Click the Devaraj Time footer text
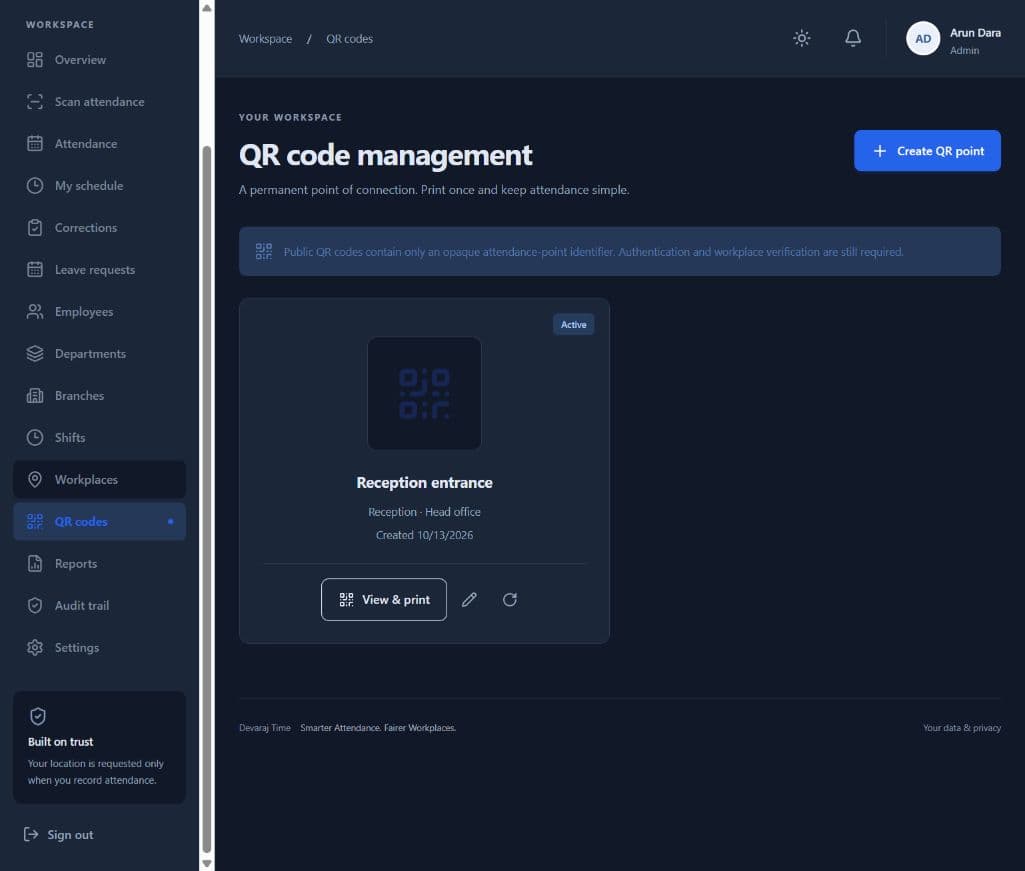Viewport: 1025px width, 871px height. point(265,728)
